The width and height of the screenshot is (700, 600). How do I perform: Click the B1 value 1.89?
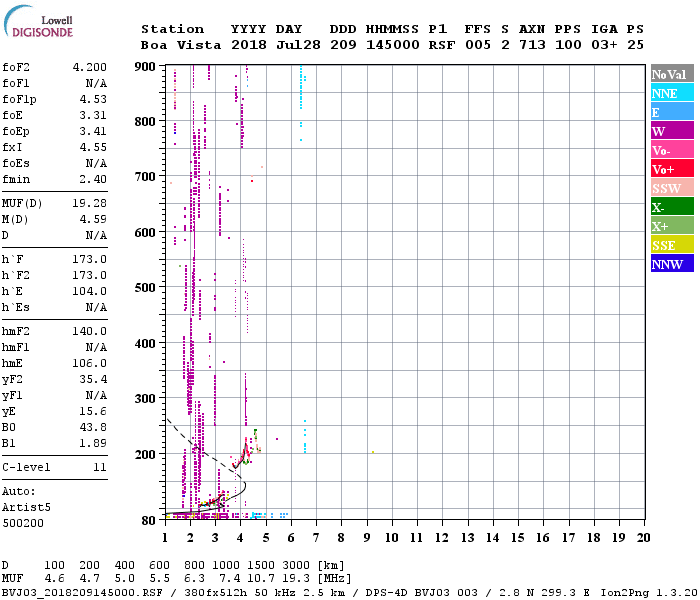tap(93, 443)
